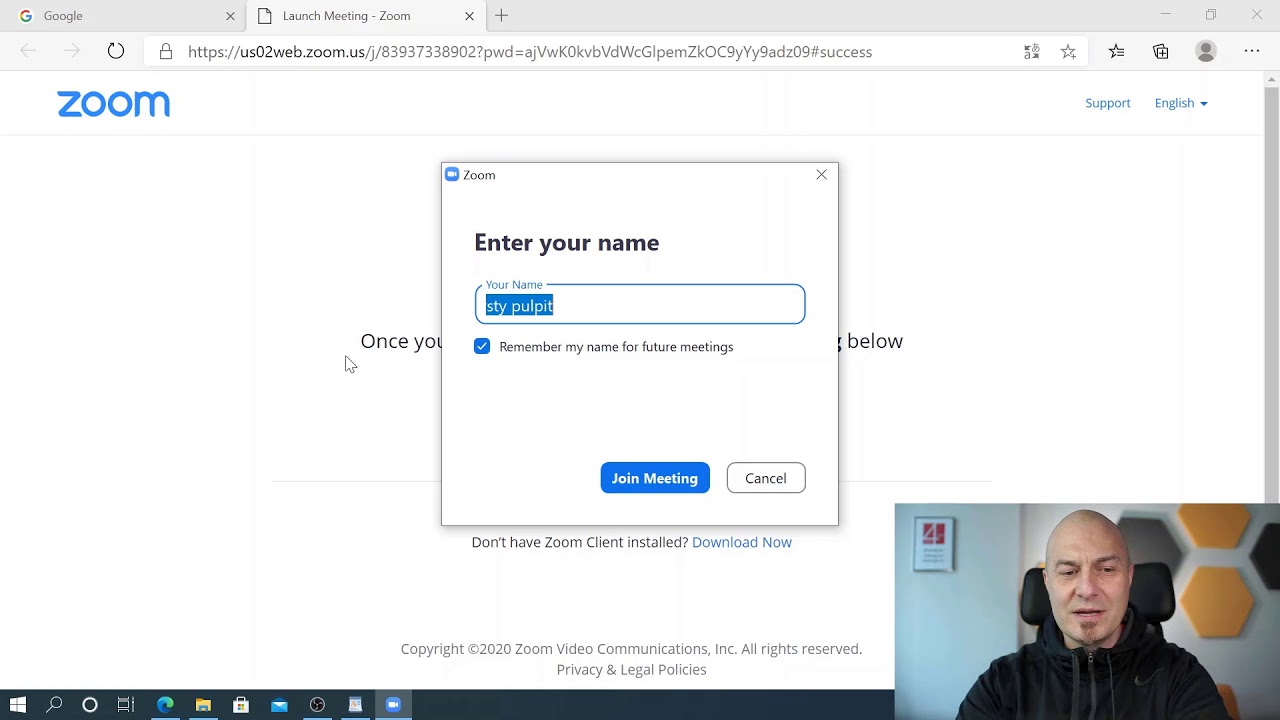Open the Collections icon in Edge
1280x720 pixels.
tap(1160, 51)
